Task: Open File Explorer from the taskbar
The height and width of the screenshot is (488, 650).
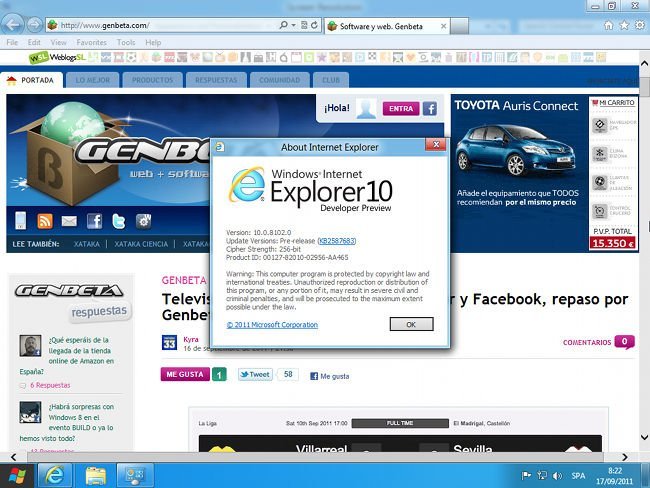Action: click(x=96, y=475)
